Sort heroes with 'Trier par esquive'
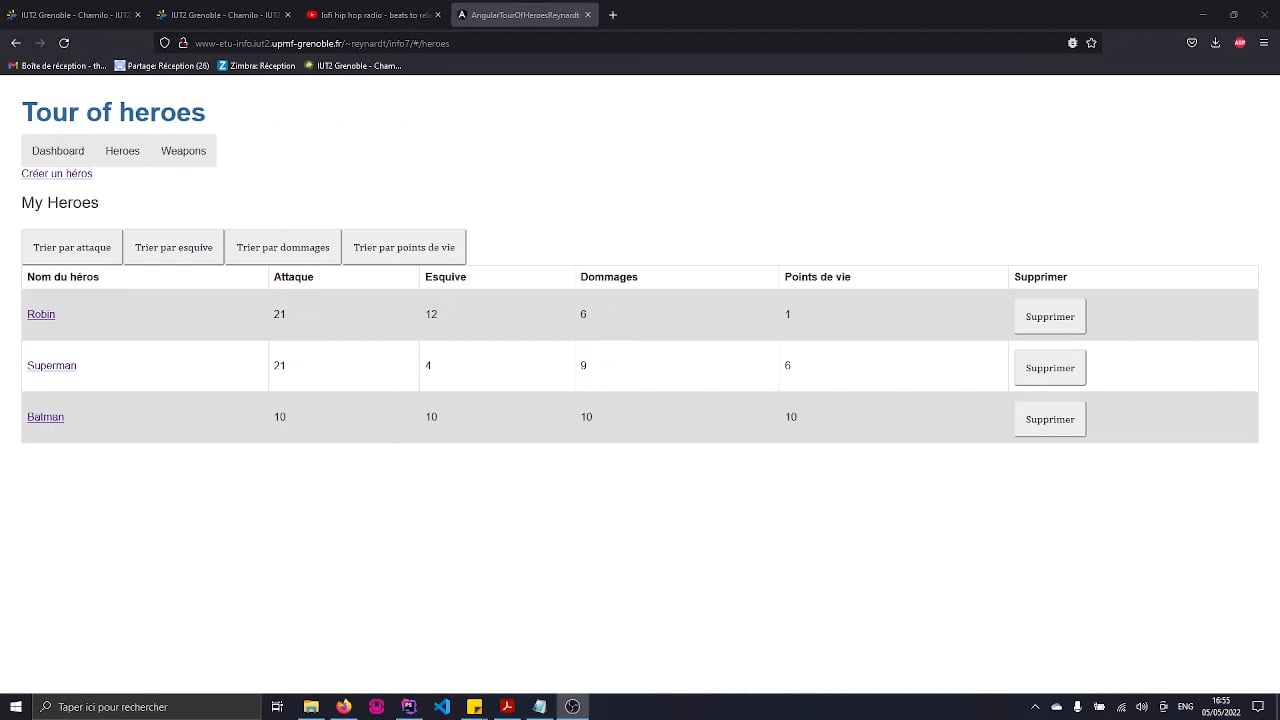The width and height of the screenshot is (1280, 720). click(x=174, y=247)
